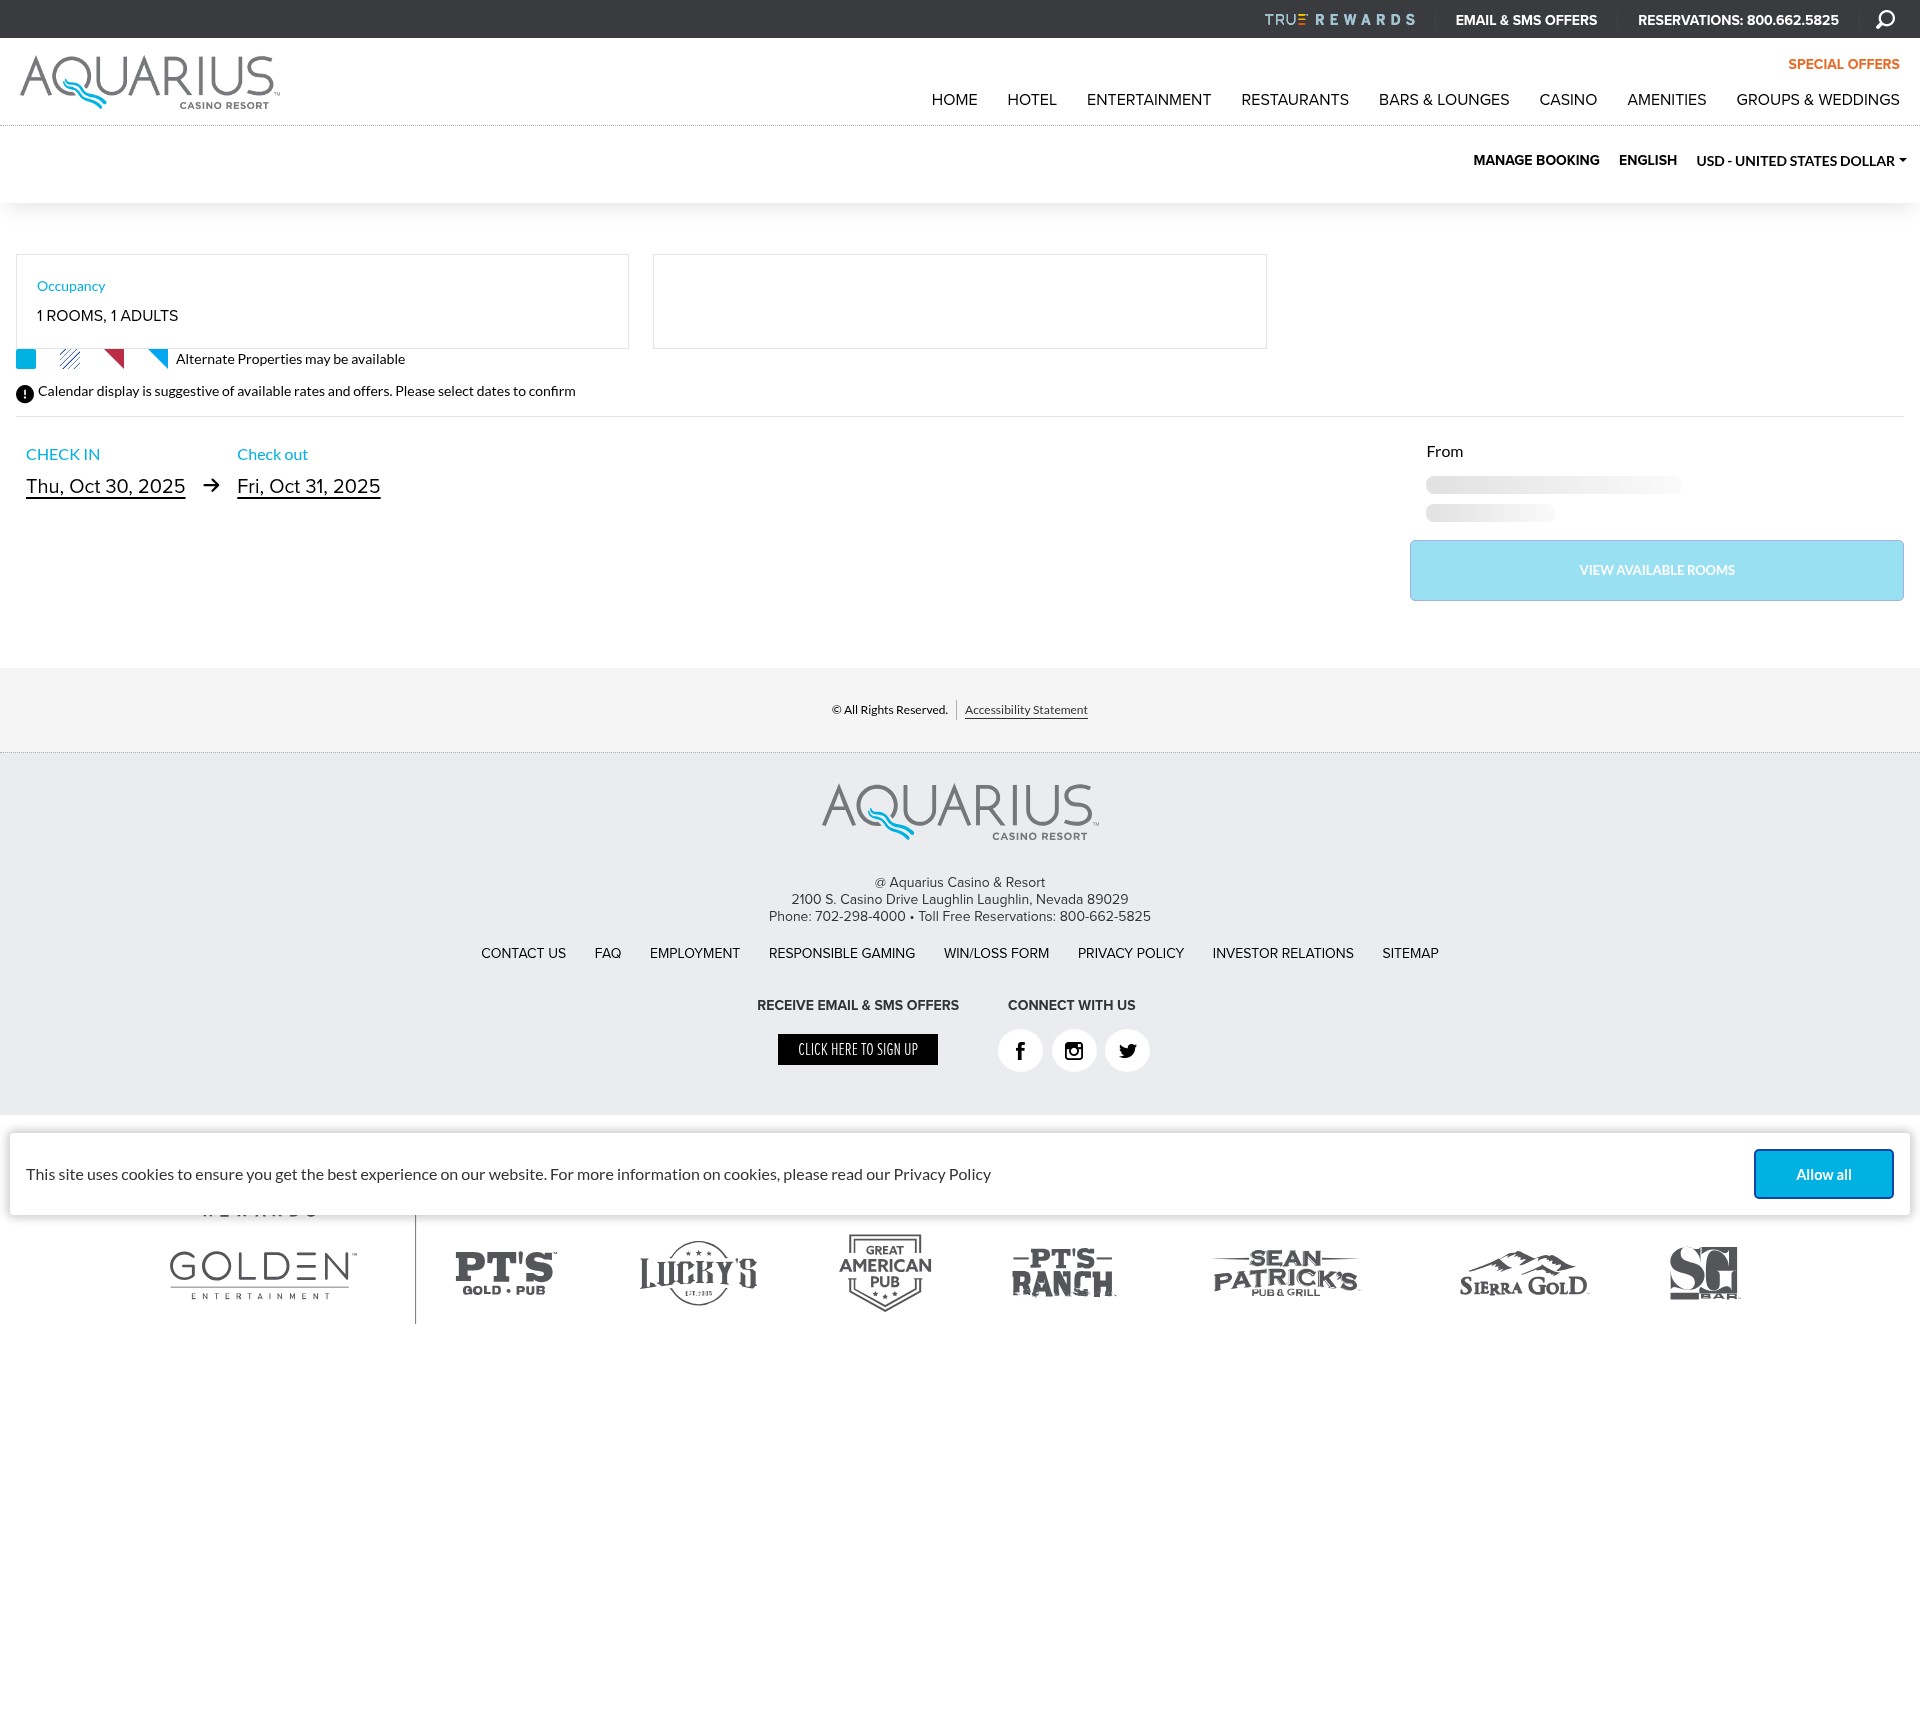
Task: Open WIN/LOSS FORM footer link
Action: click(x=996, y=953)
